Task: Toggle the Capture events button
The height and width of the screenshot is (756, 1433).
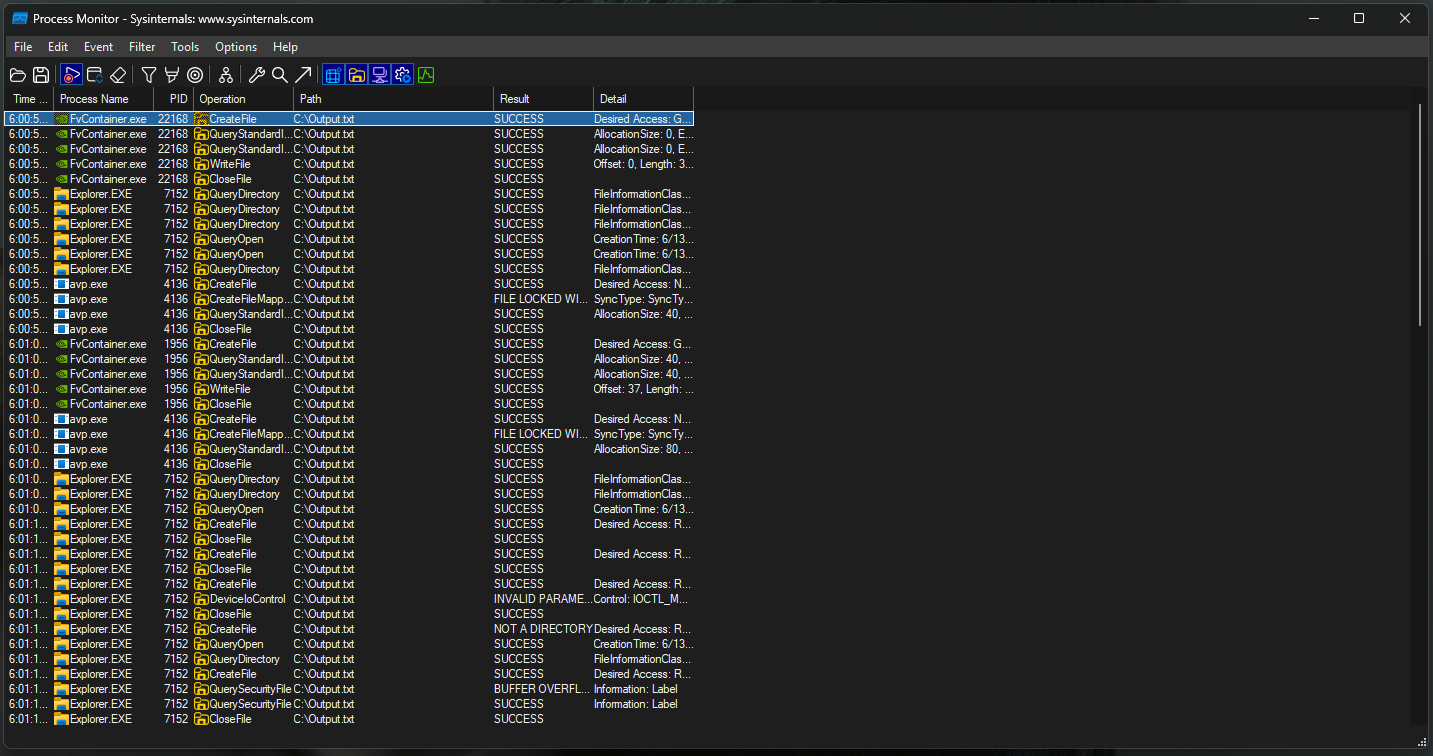Action: pyautogui.click(x=71, y=75)
